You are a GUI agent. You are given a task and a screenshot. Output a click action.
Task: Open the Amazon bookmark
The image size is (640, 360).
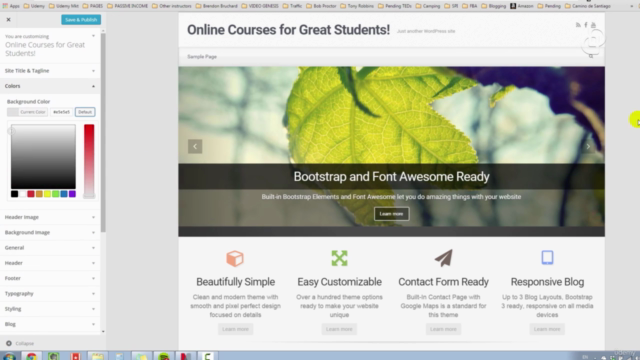pyautogui.click(x=522, y=6)
